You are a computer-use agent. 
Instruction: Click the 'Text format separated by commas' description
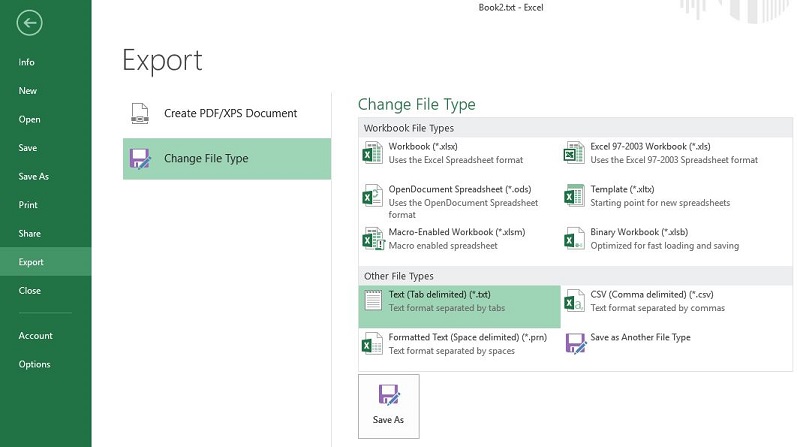(657, 308)
